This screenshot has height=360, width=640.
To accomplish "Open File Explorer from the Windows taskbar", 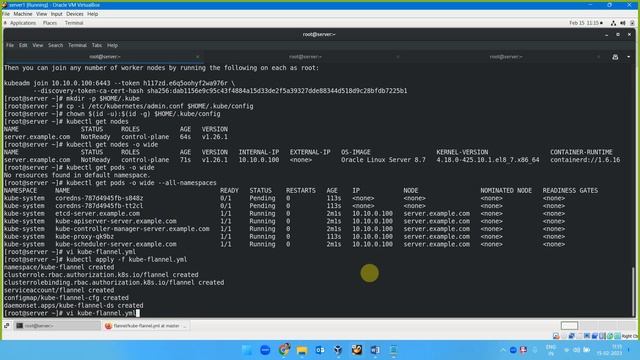I will (302, 350).
